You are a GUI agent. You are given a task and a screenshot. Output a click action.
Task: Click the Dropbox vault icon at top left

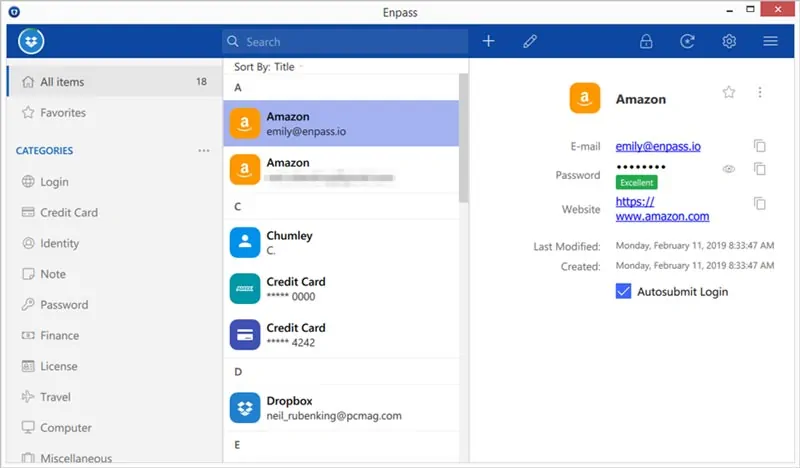click(31, 41)
